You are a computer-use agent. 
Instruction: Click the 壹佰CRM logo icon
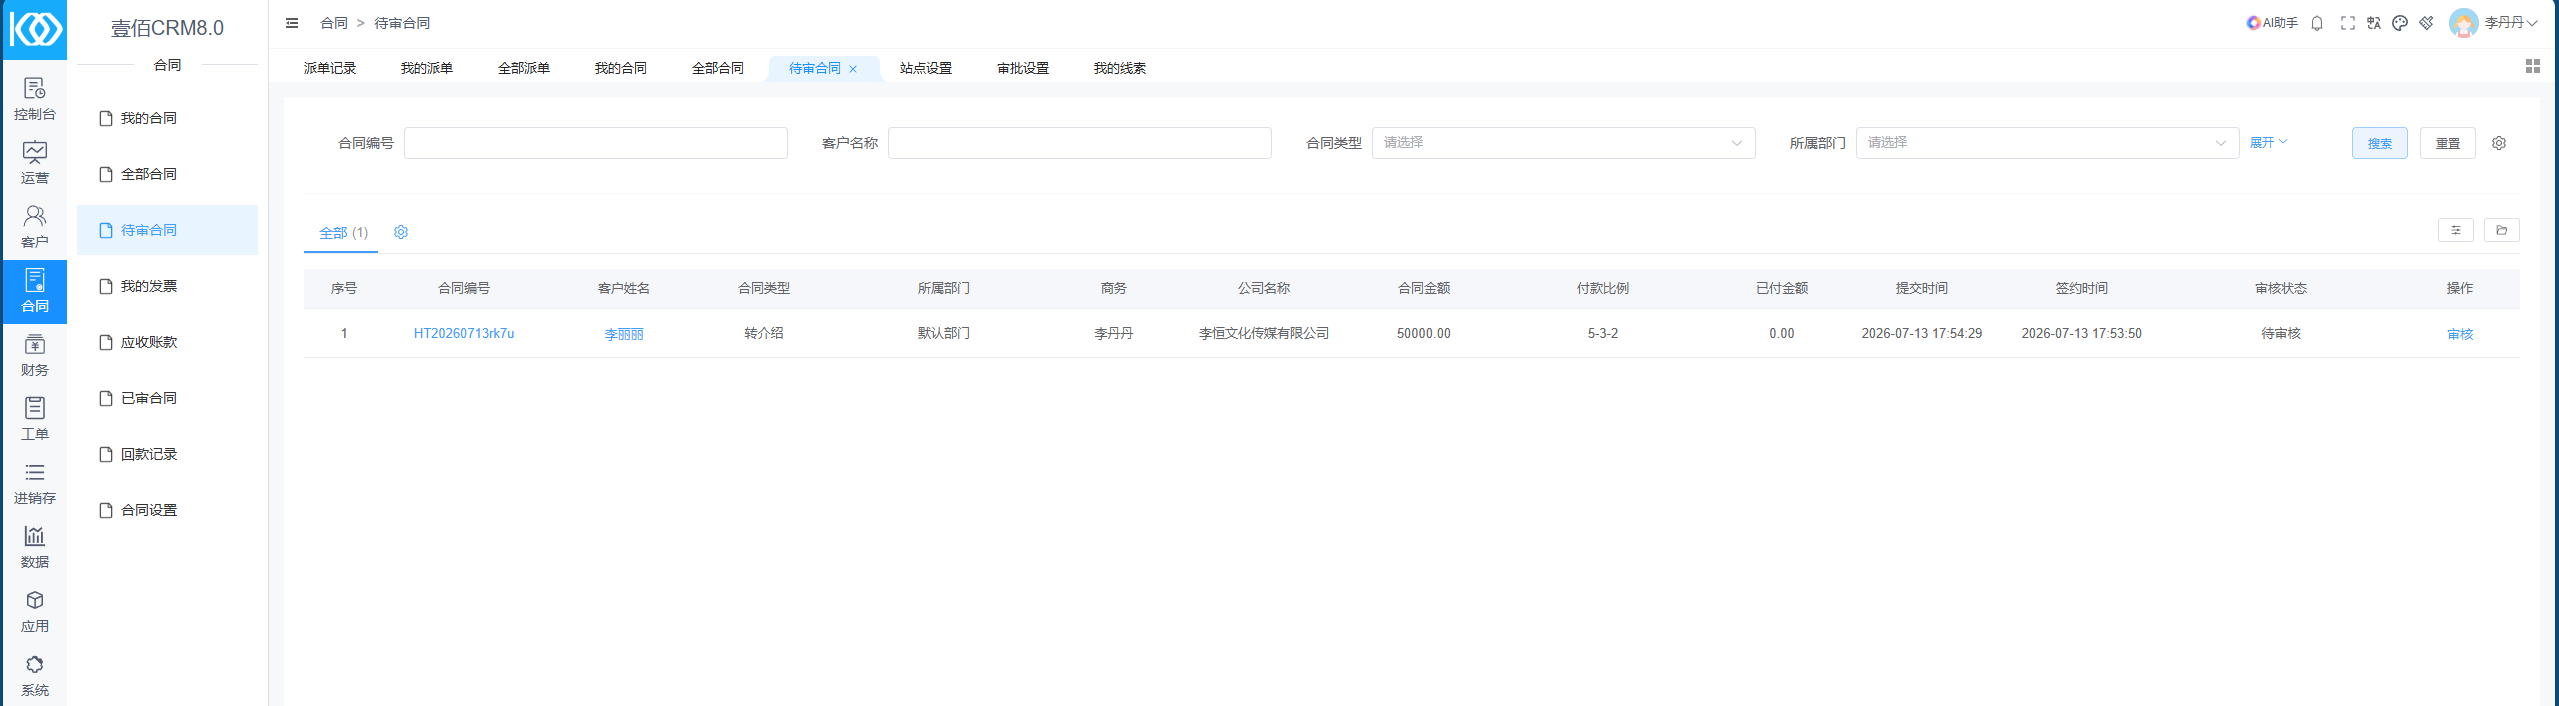35,30
